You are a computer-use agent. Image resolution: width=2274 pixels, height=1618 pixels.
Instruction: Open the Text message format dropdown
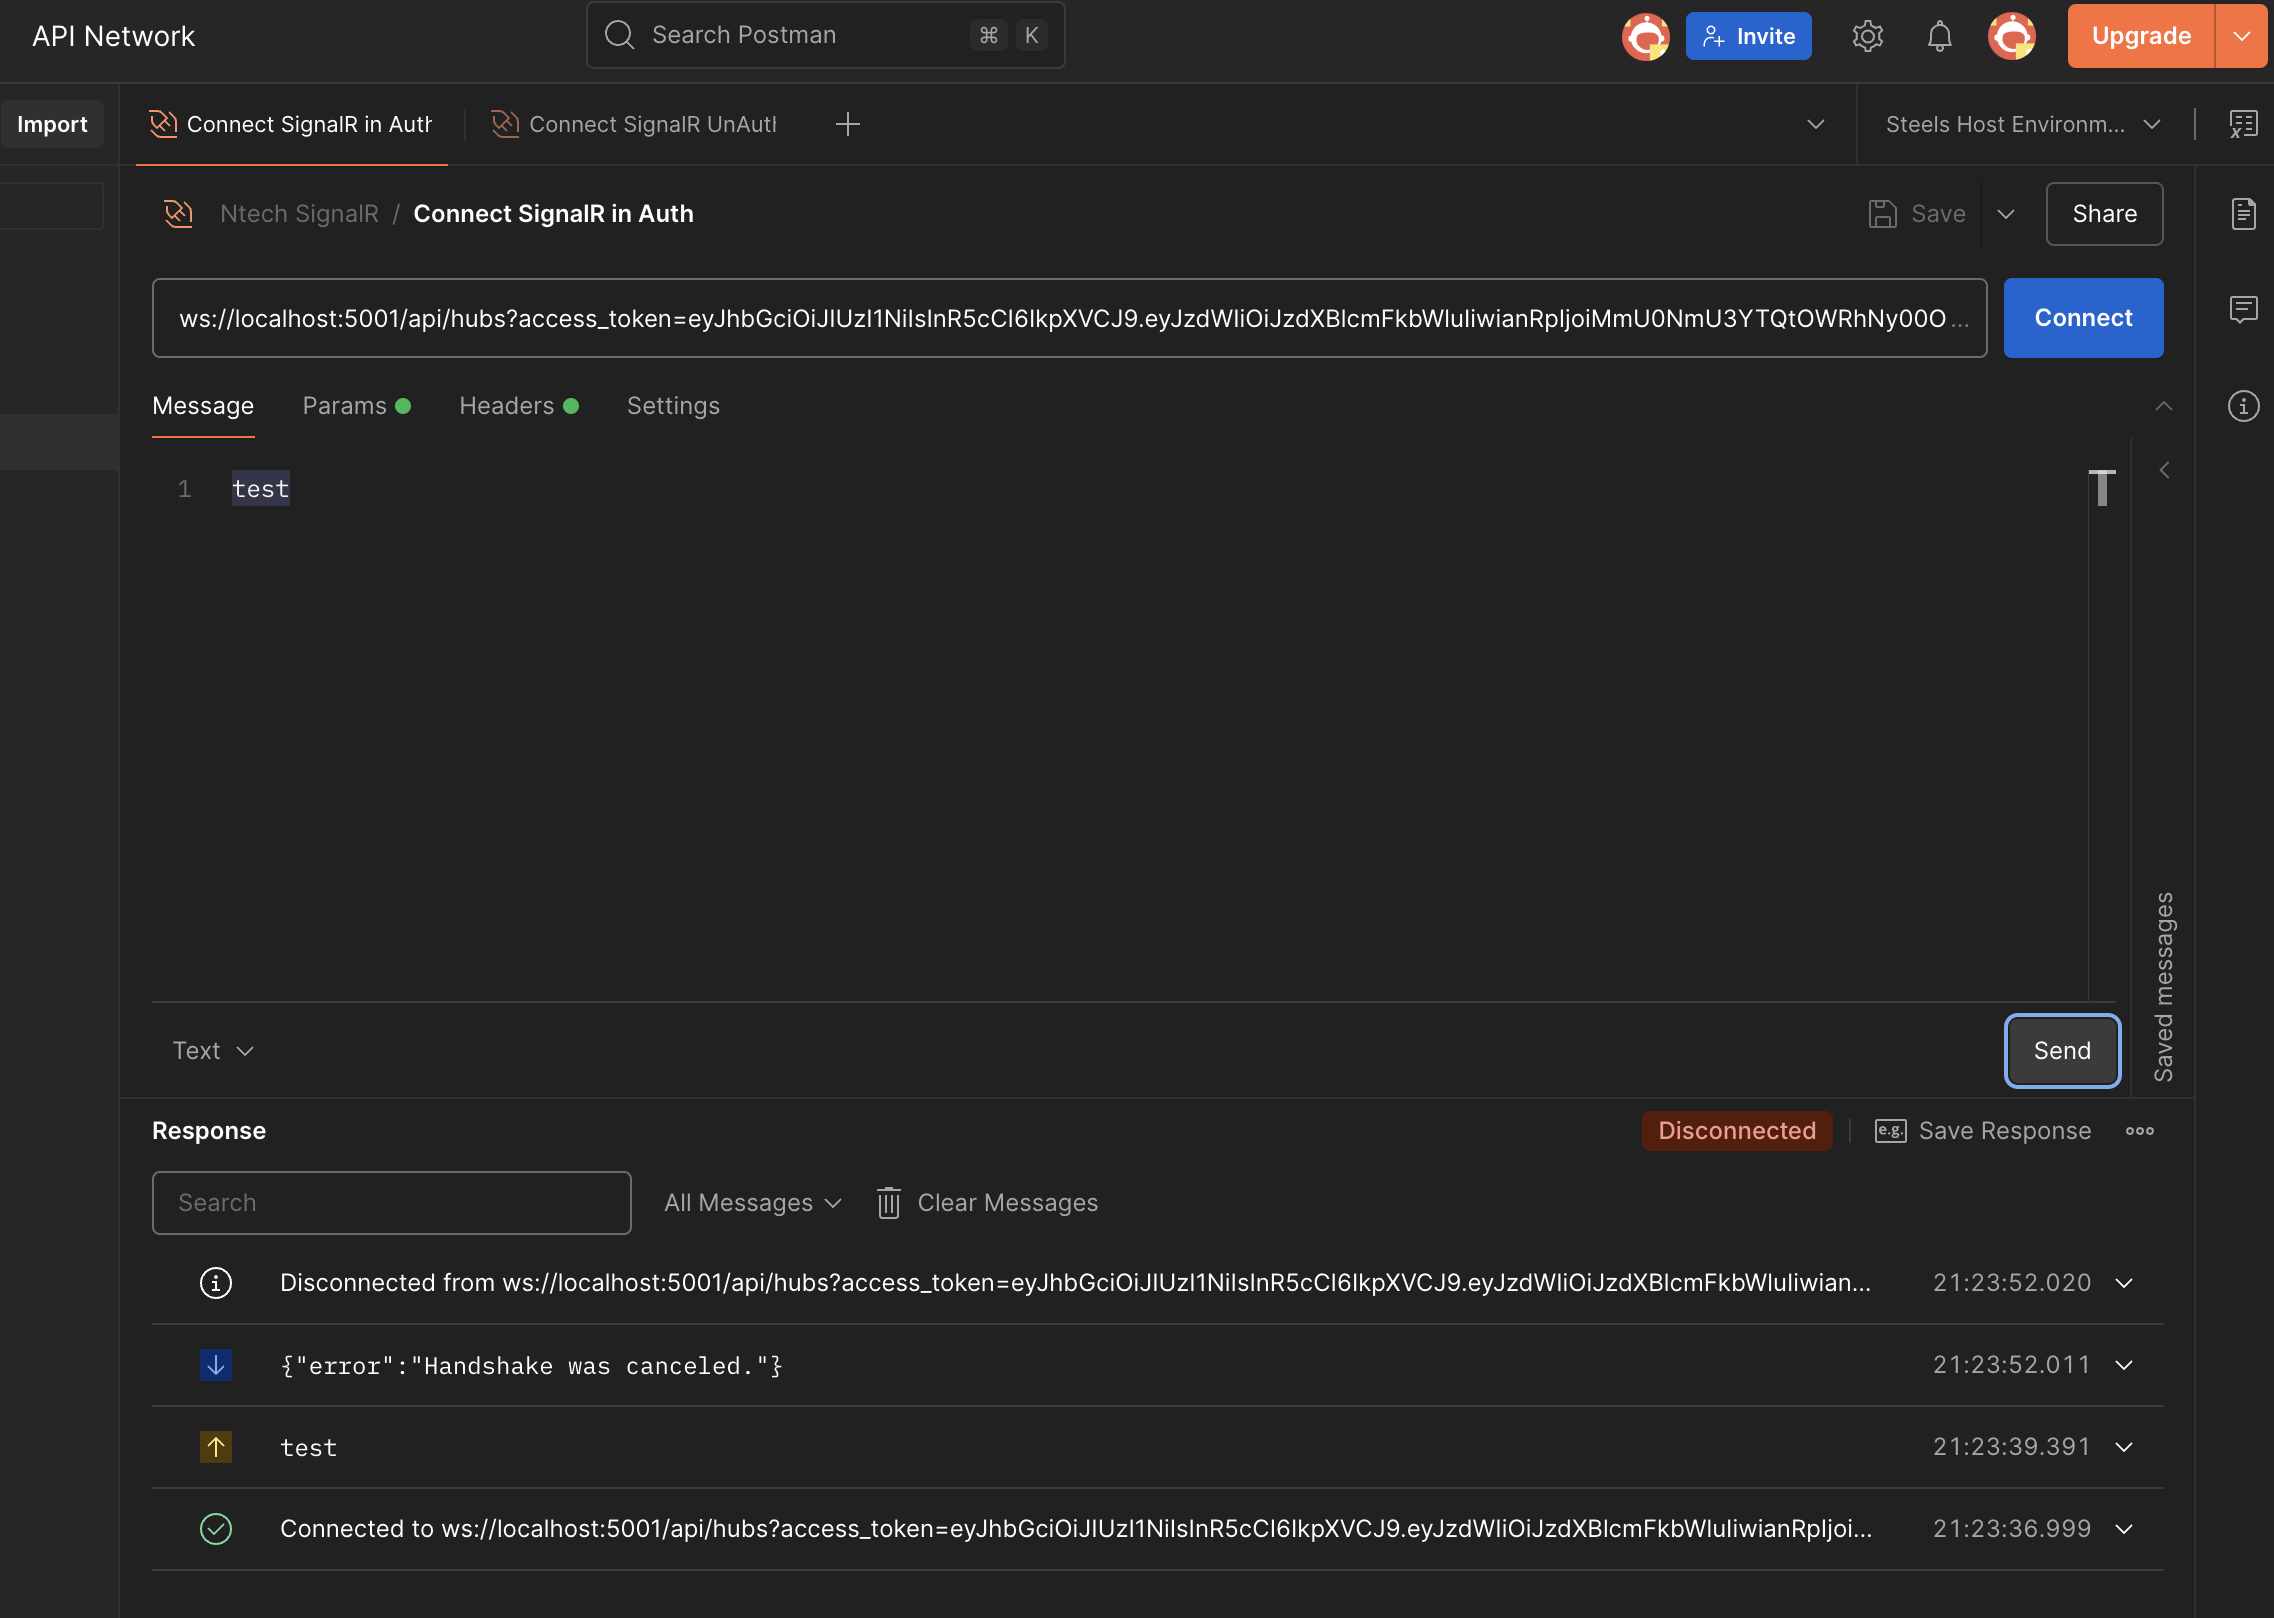(212, 1050)
